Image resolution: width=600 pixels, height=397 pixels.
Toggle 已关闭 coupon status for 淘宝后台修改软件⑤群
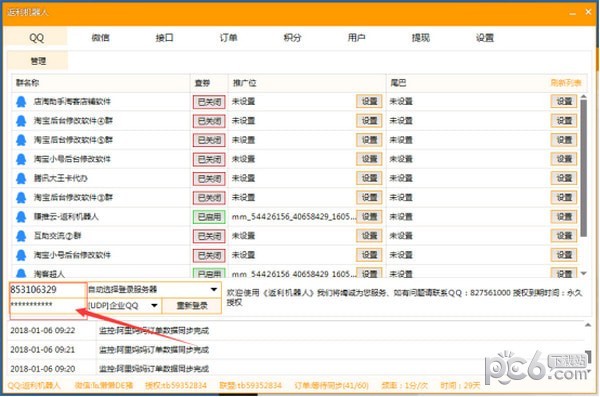point(209,140)
